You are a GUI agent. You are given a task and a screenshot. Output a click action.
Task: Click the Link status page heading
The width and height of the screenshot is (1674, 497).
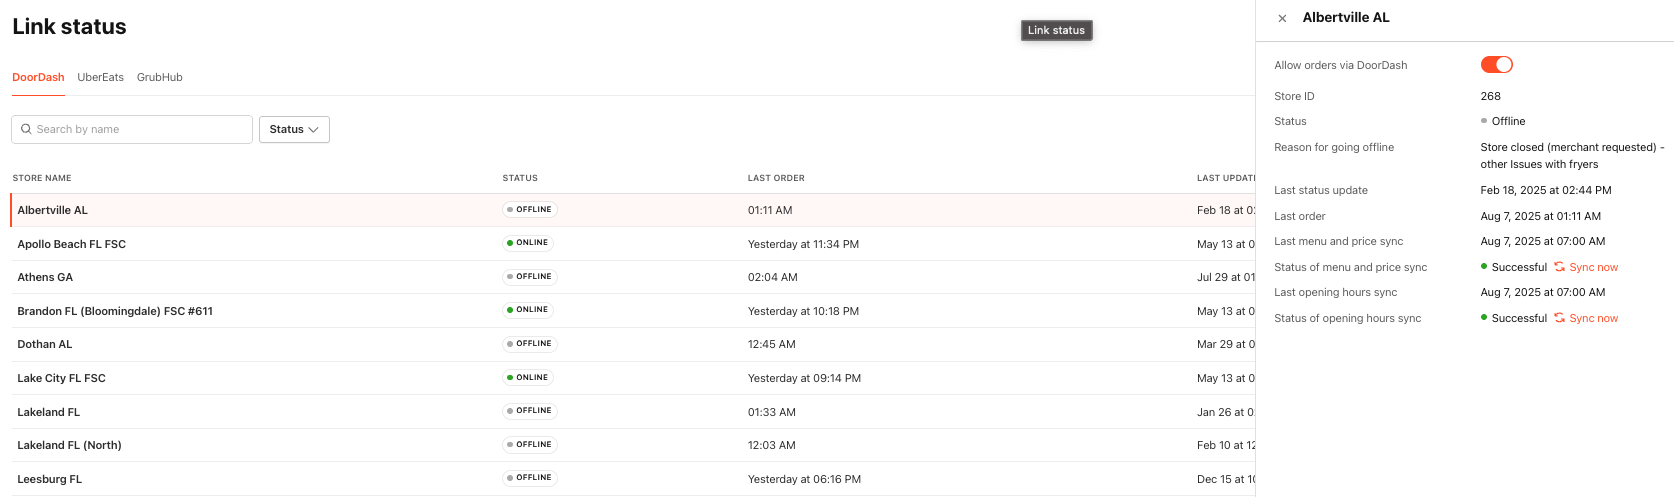[69, 27]
